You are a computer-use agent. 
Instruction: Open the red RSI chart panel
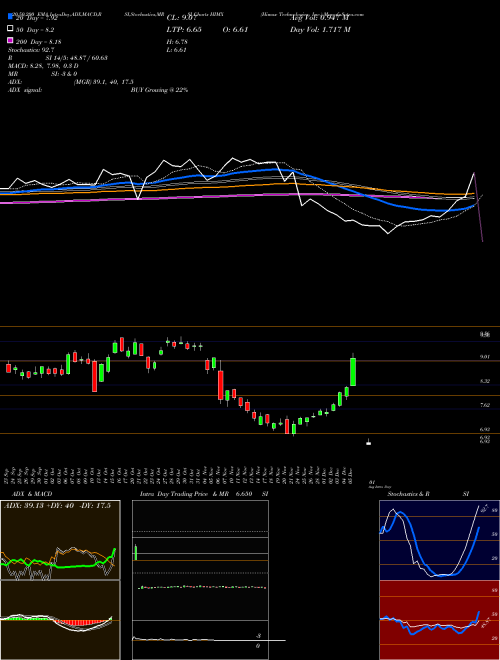tap(439, 620)
